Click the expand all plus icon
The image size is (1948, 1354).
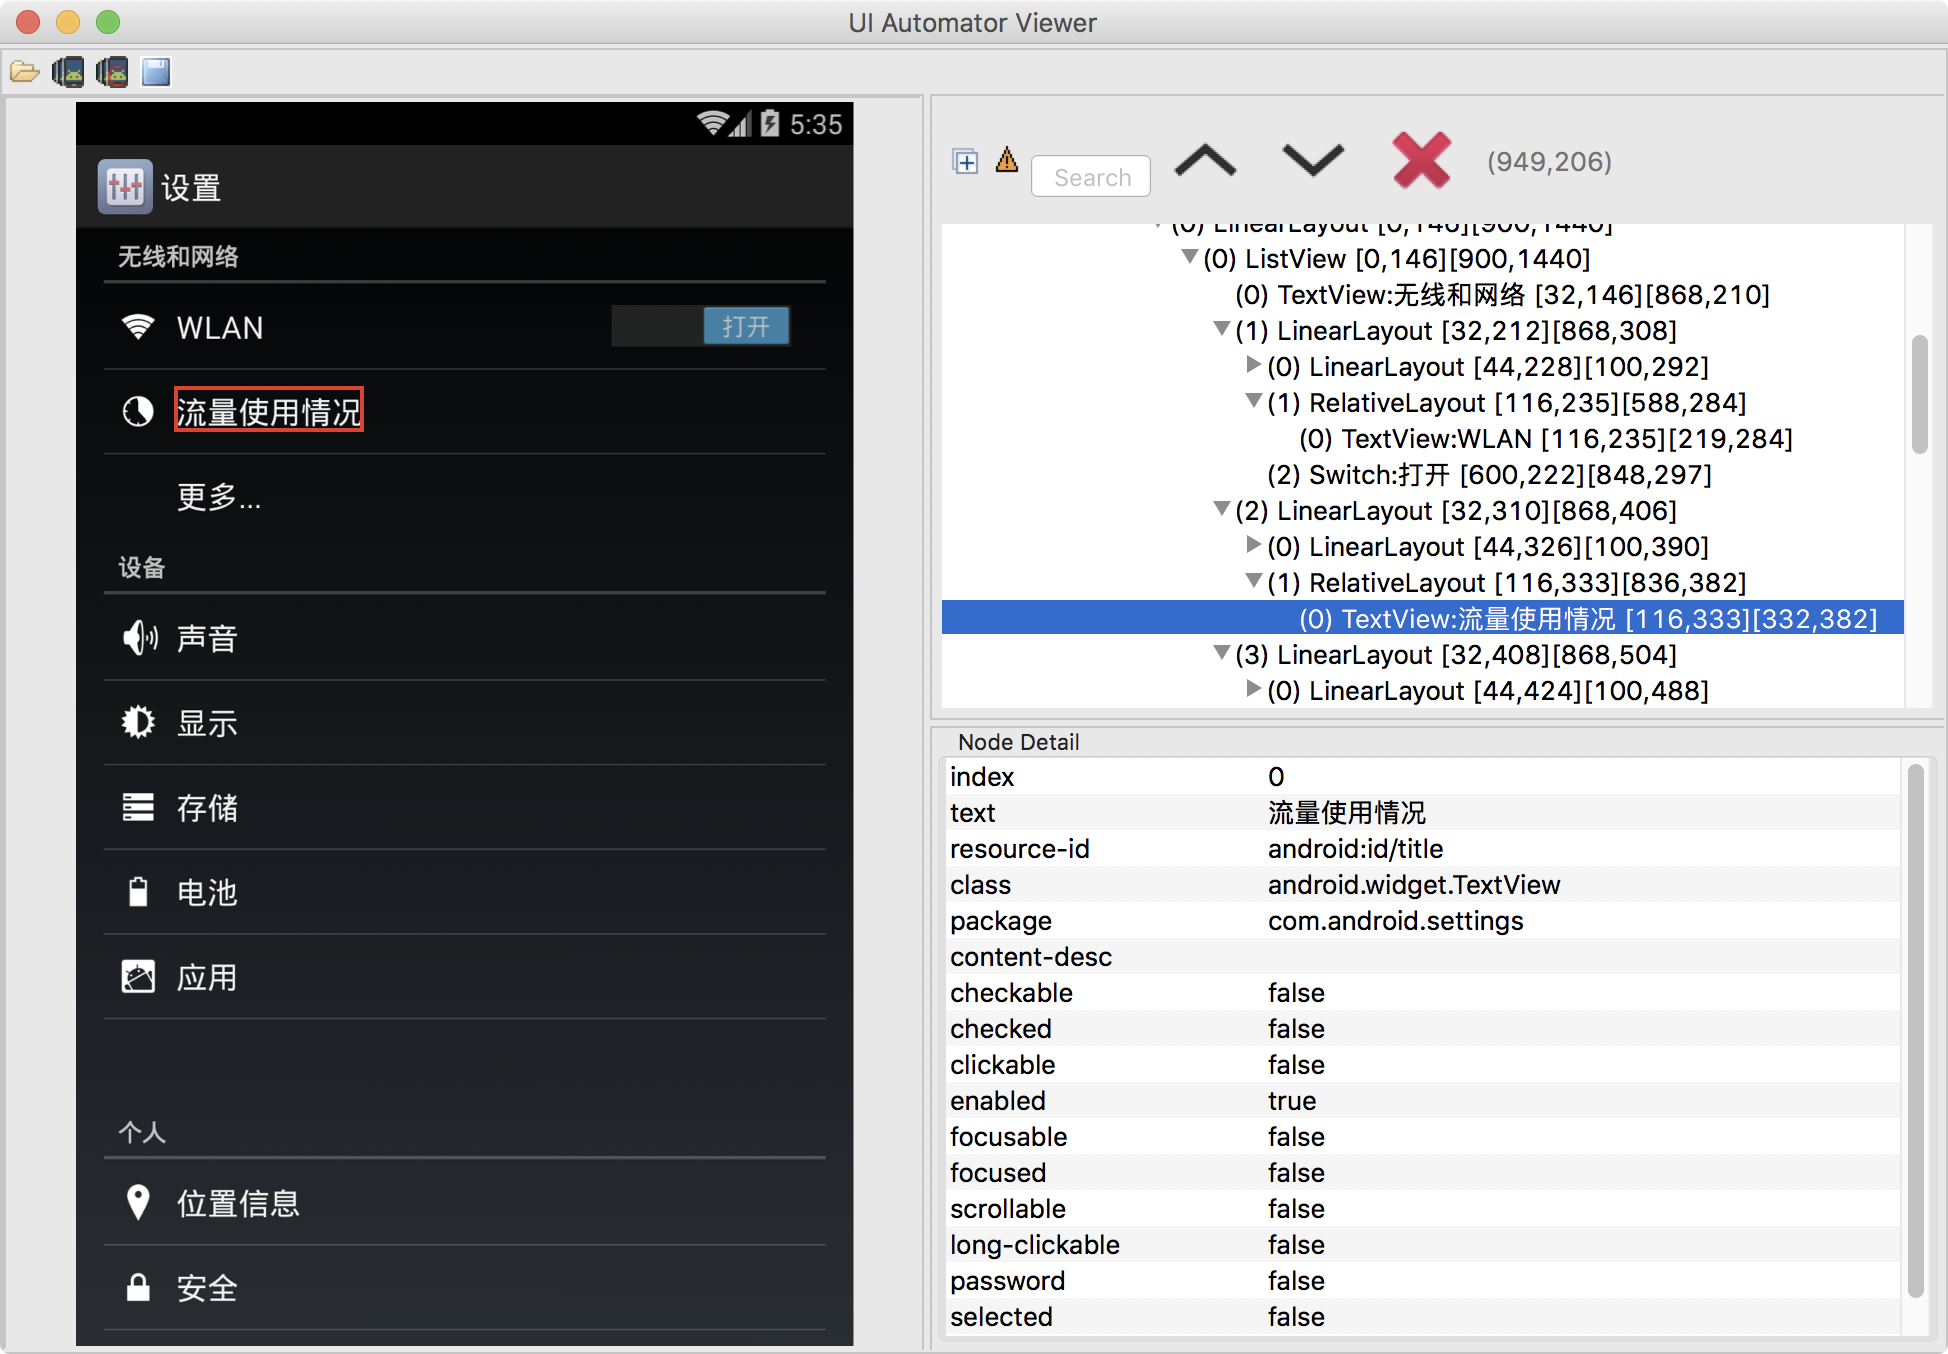(x=965, y=161)
